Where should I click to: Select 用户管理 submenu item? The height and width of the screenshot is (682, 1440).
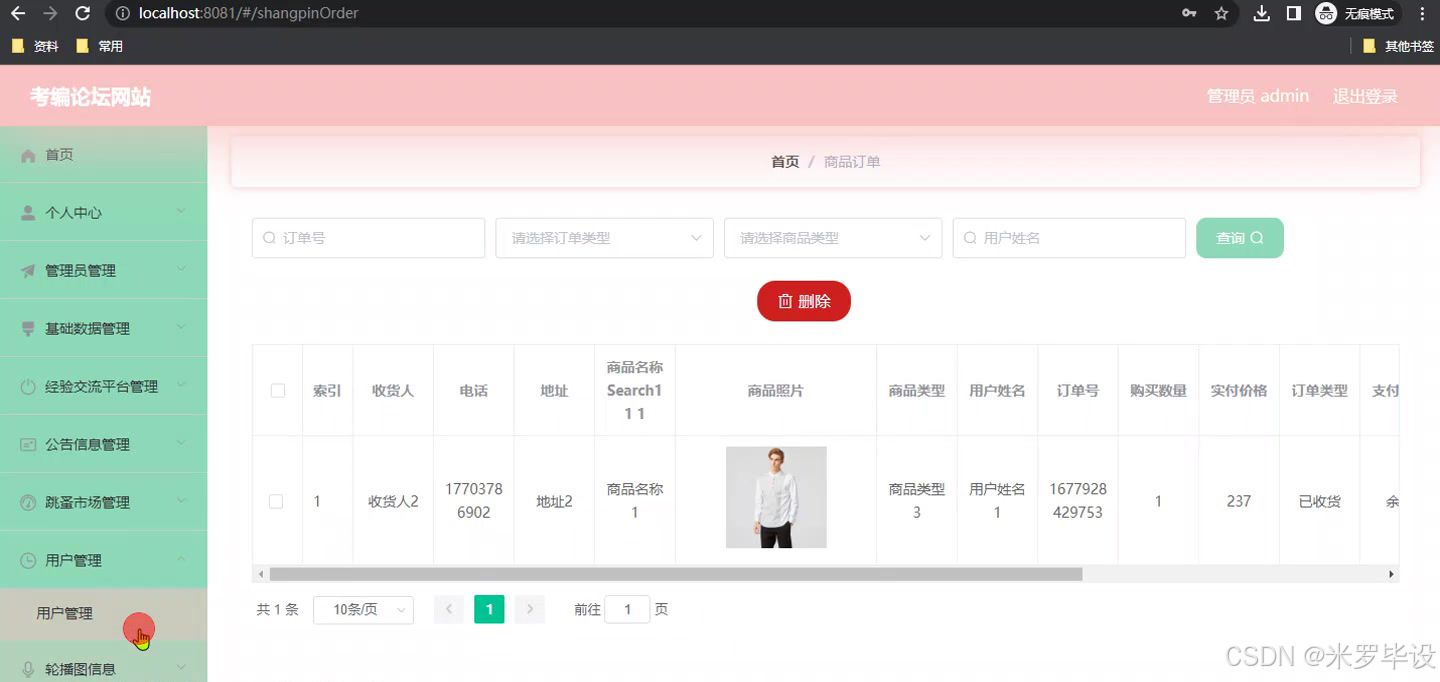(x=64, y=614)
